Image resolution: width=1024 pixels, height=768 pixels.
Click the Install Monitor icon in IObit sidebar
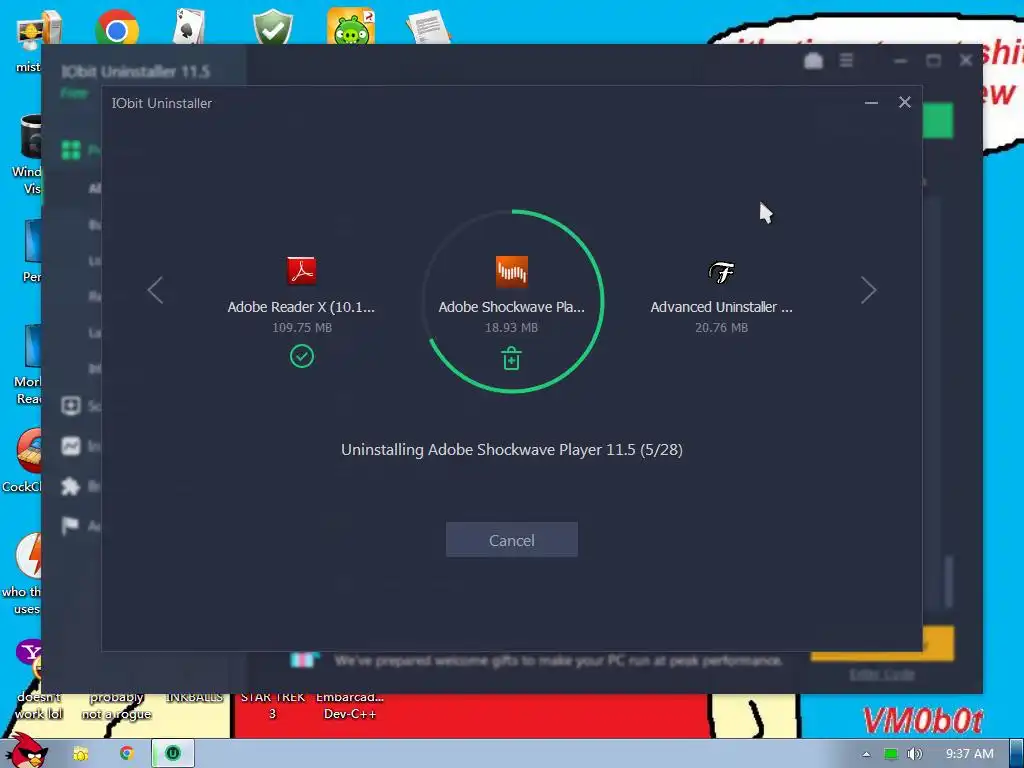(71, 446)
